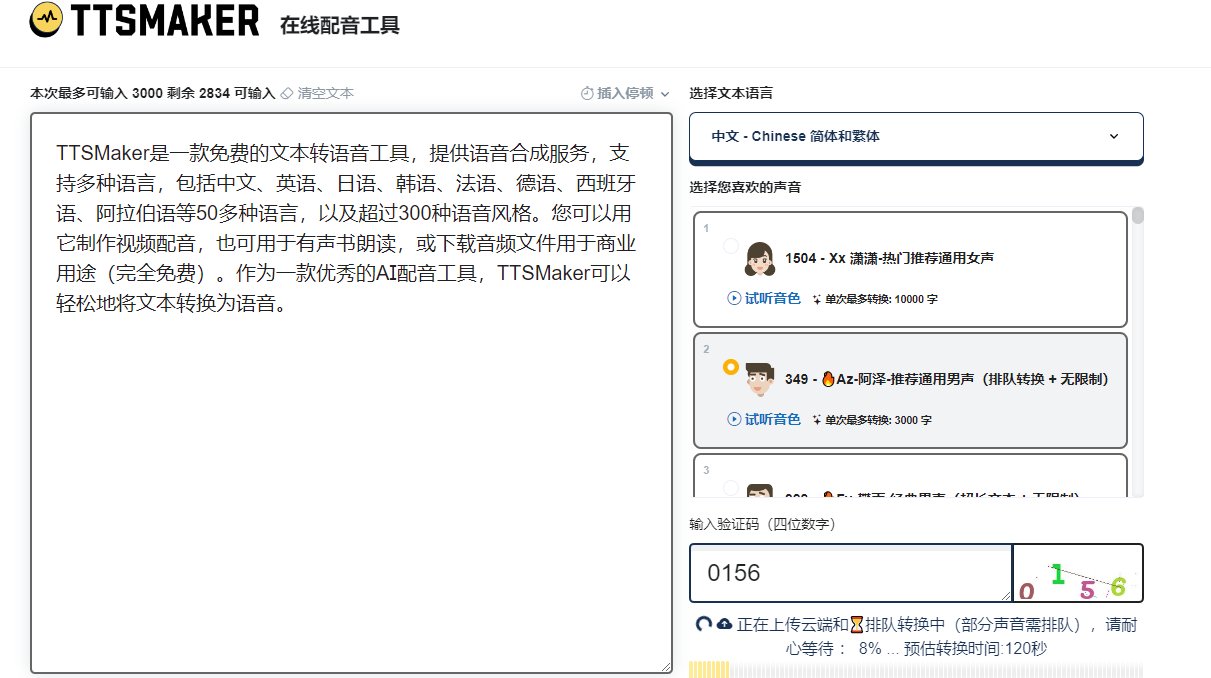Image resolution: width=1211 pixels, height=678 pixels.
Task: Click the TTSMaker logo icon
Action: [45, 21]
